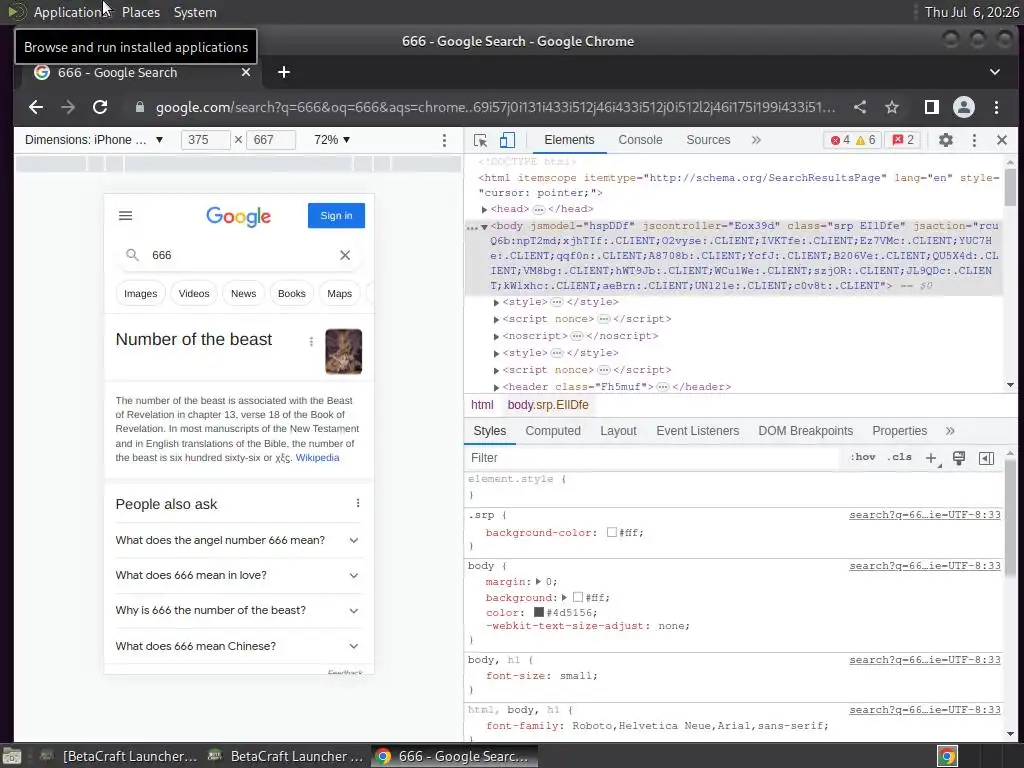
Task: Click the body background #fff swatch
Action: 578,597
